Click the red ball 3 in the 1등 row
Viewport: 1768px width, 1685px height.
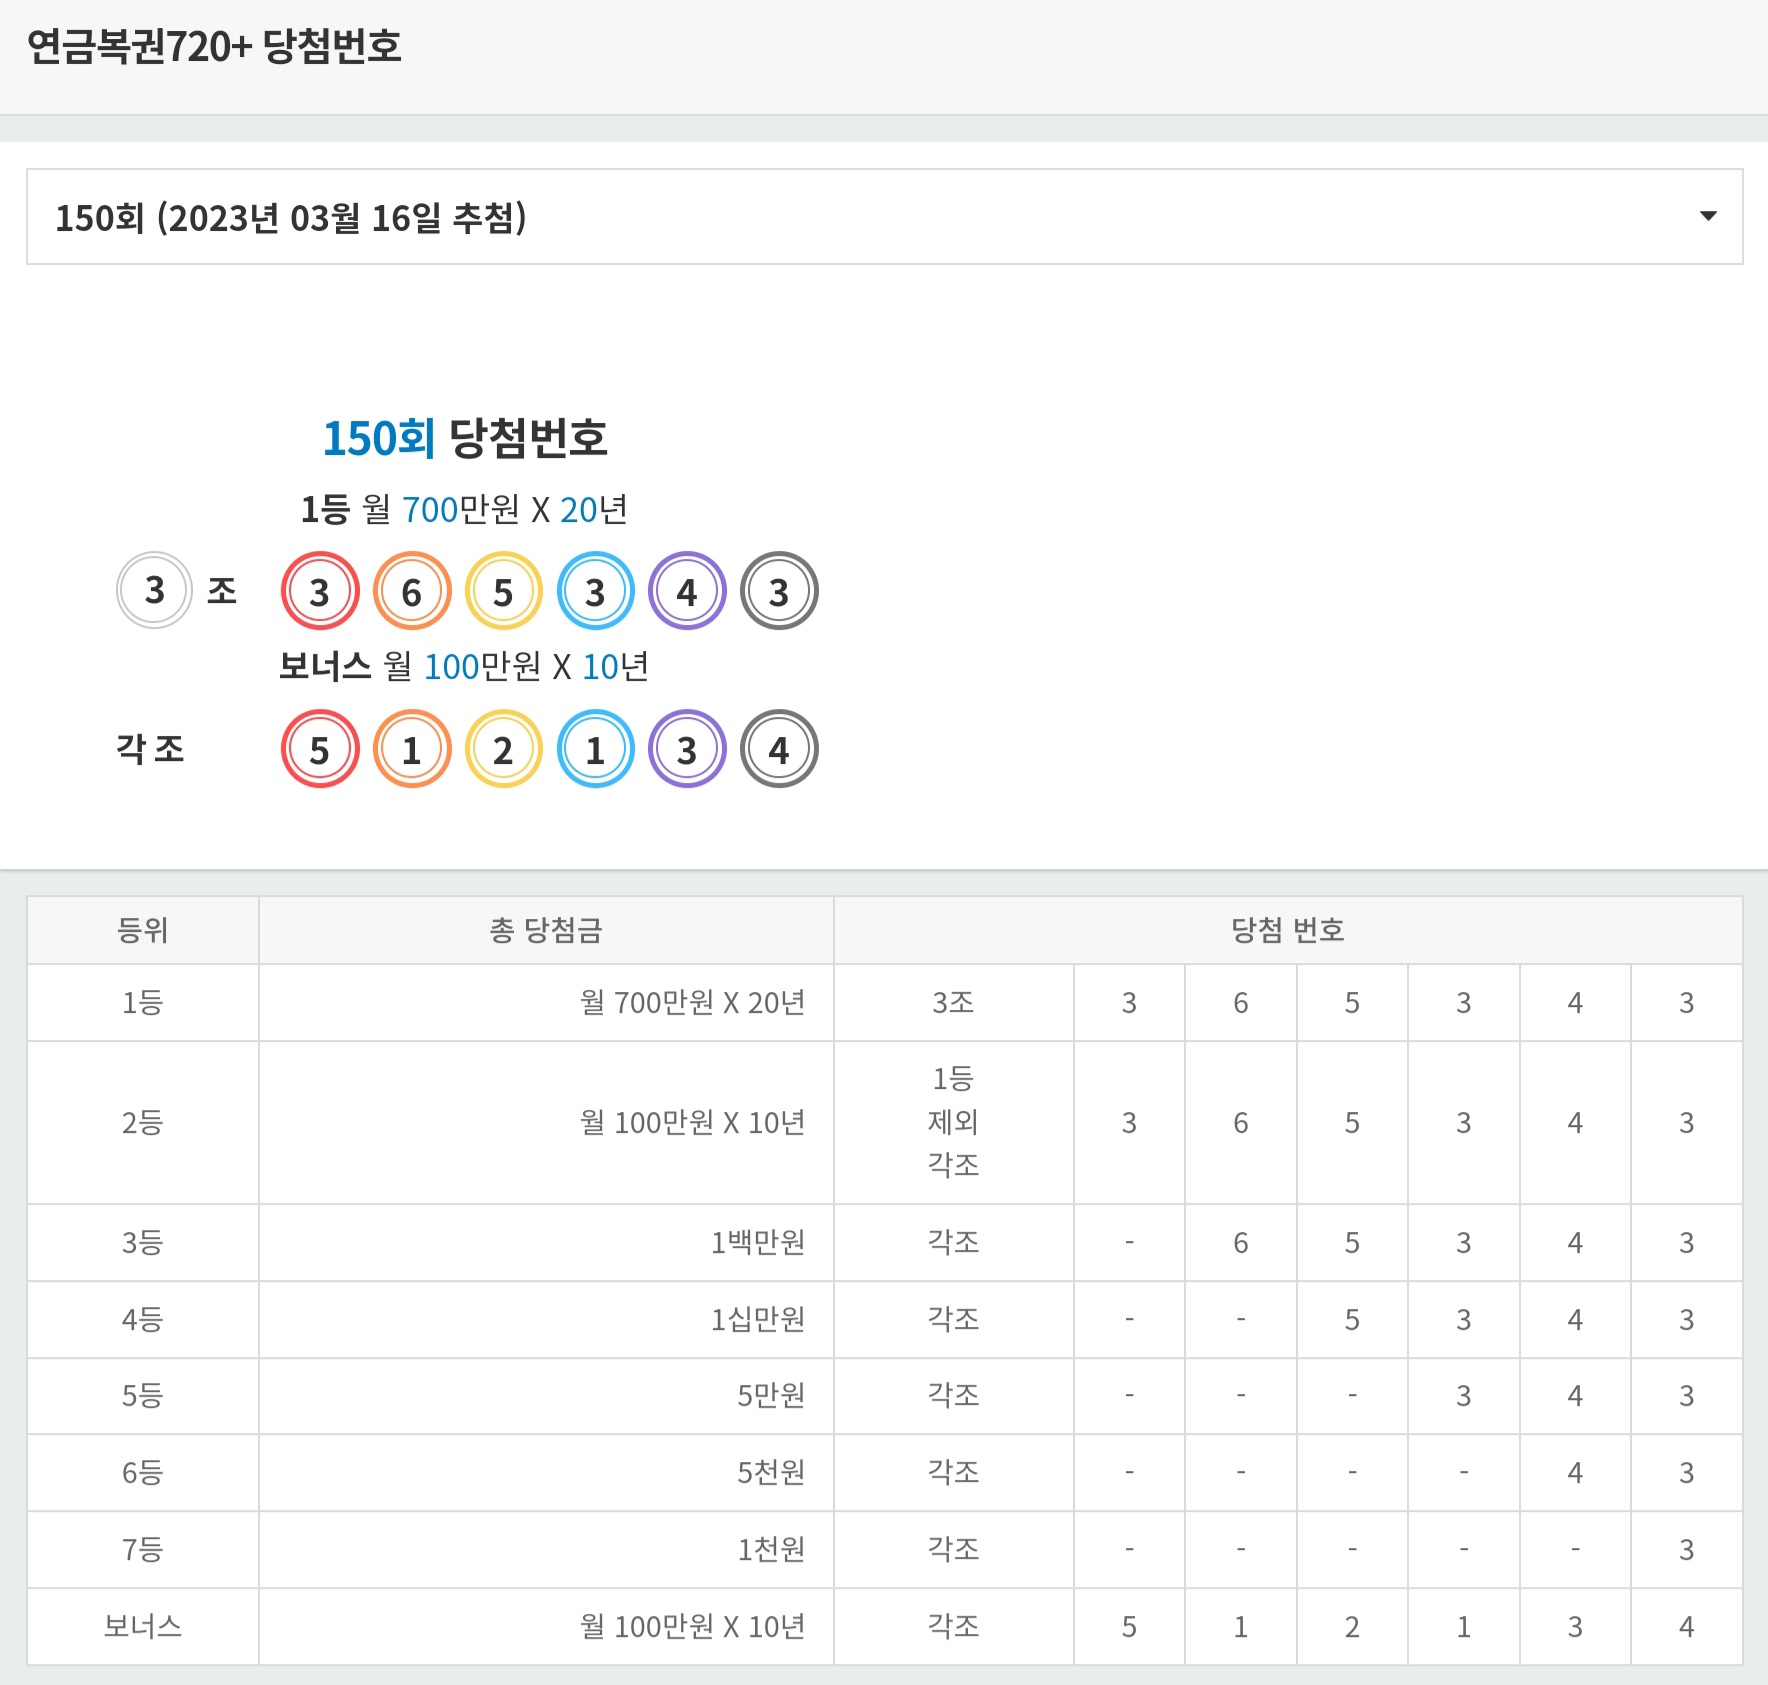tap(320, 591)
